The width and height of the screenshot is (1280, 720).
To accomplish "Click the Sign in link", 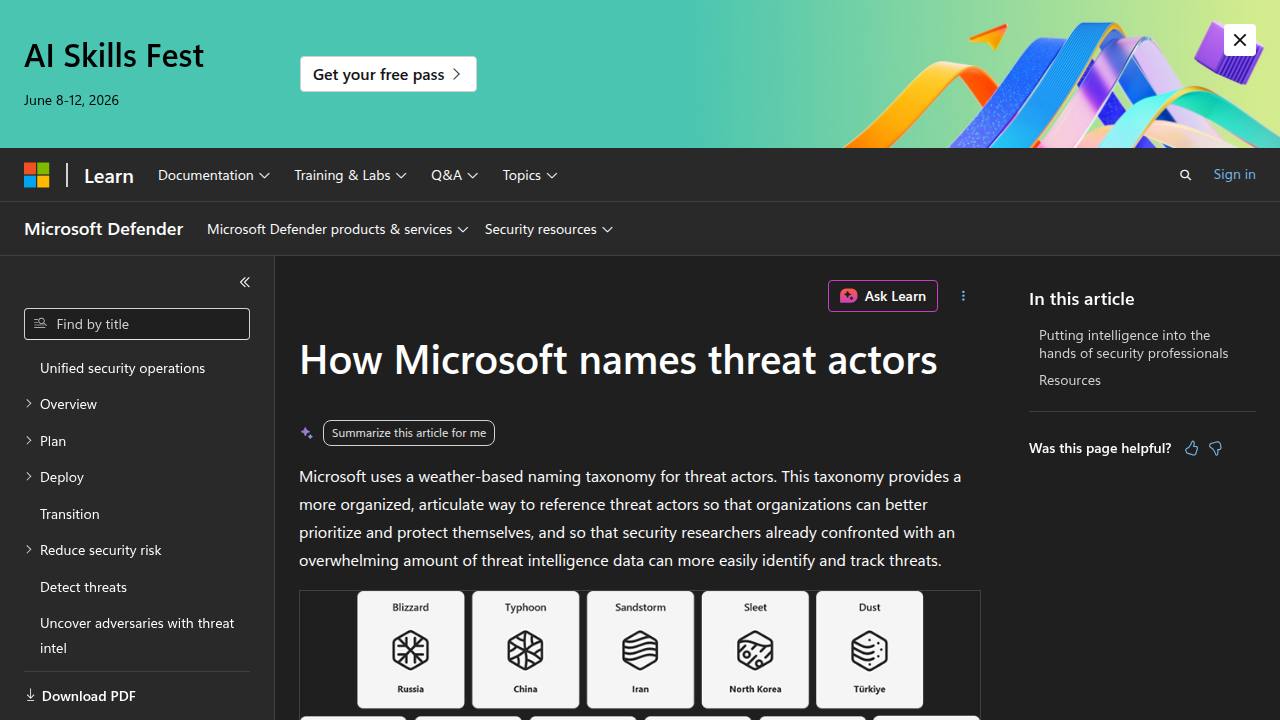I will pos(1234,174).
